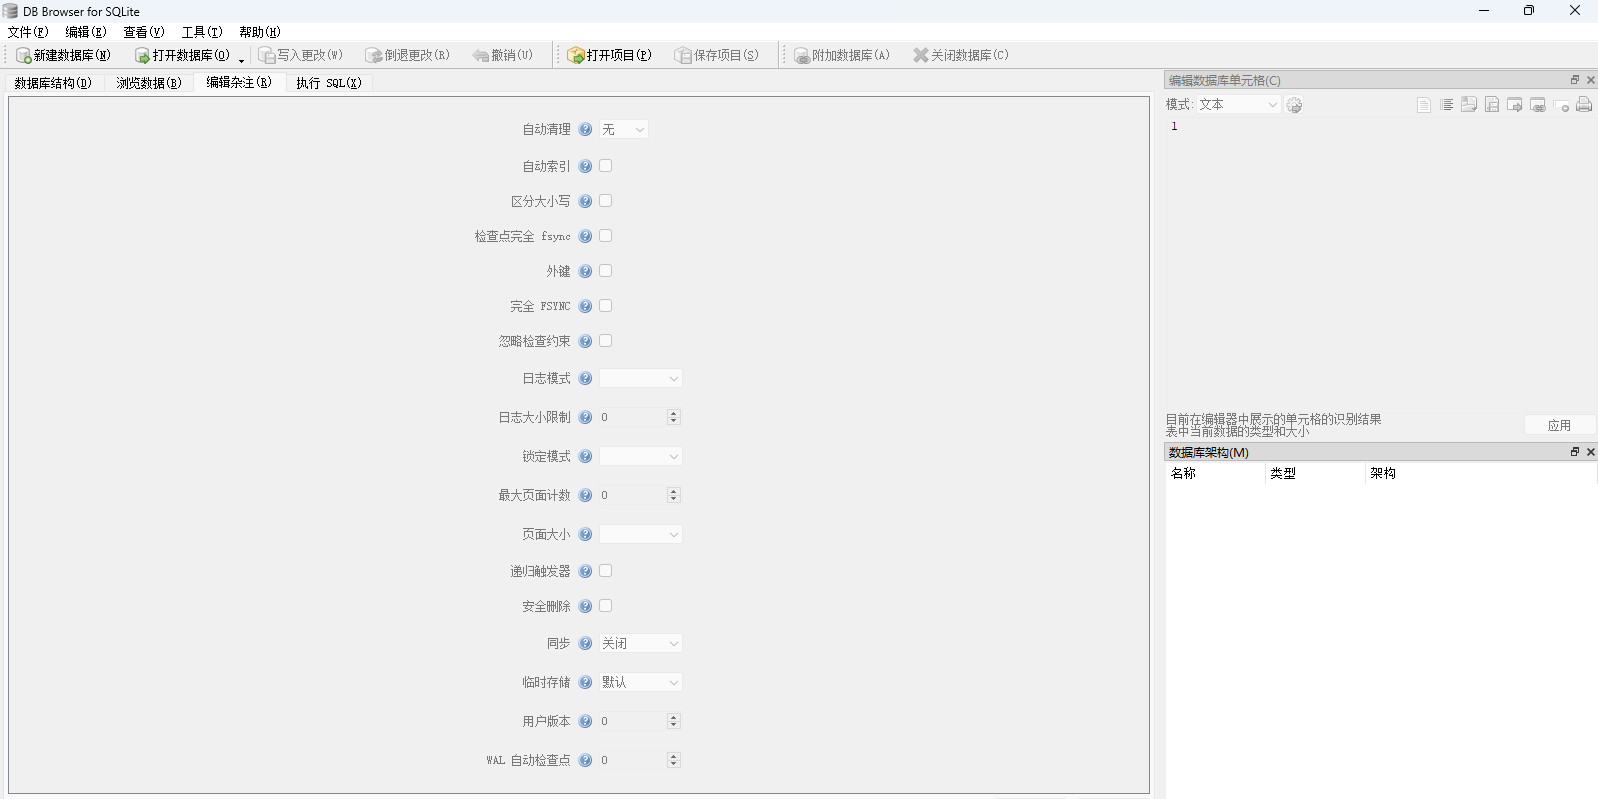Click help icon next to 锁定模式

click(585, 456)
